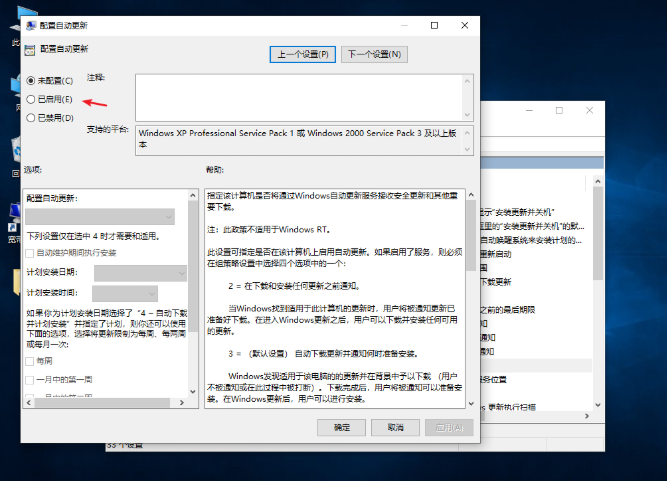Select the 未配置(C) radio button

tap(31, 80)
